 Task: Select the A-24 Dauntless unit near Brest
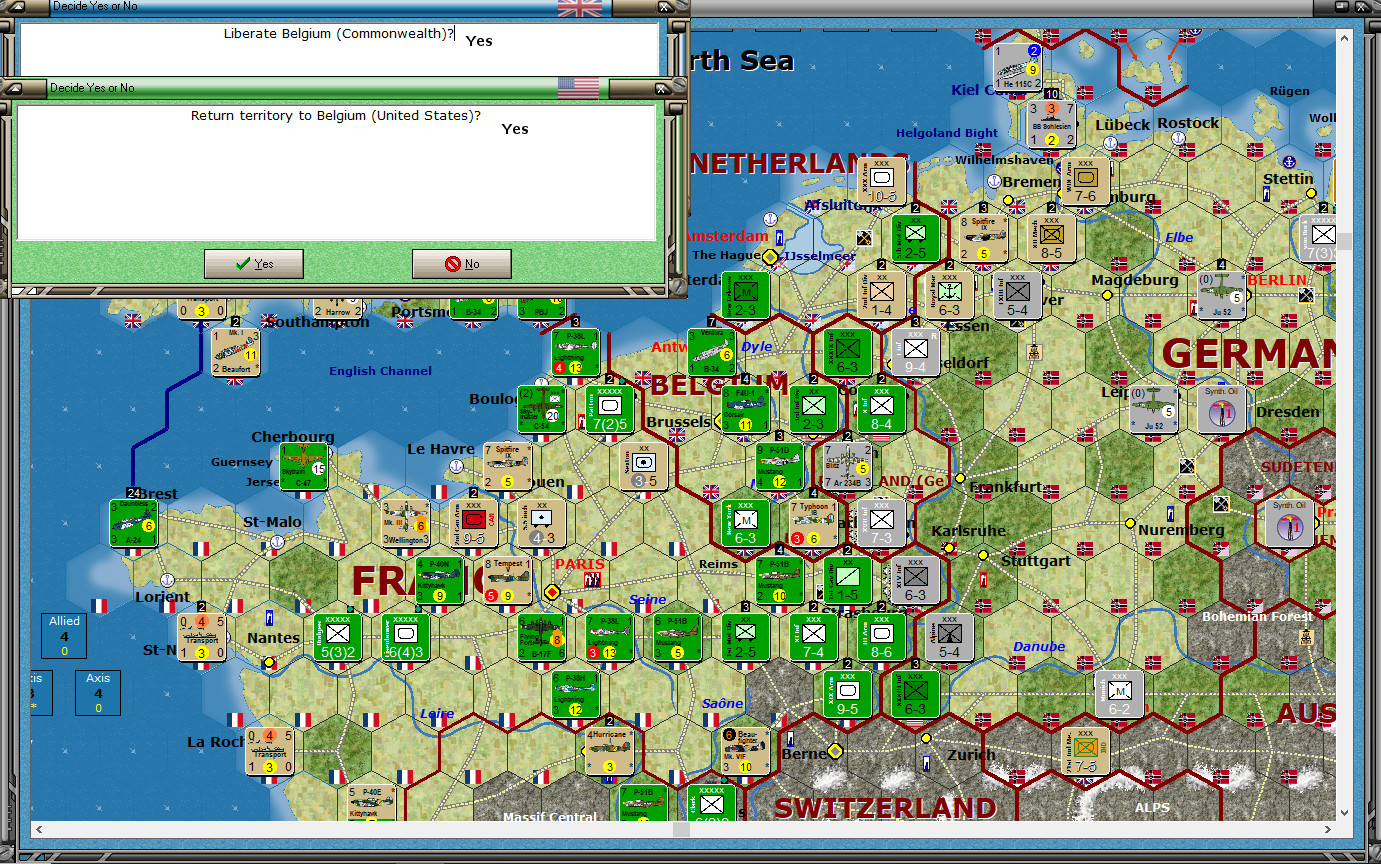[x=134, y=523]
